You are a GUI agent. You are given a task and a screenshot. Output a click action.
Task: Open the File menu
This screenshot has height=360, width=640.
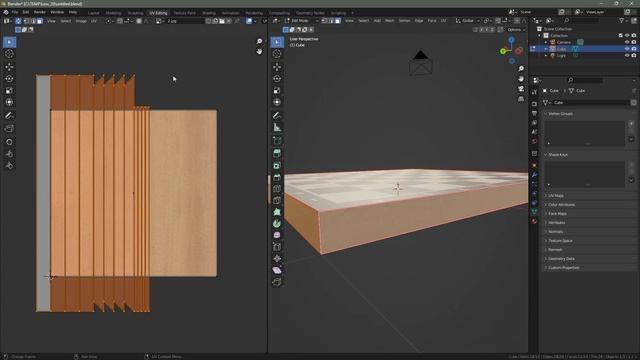pyautogui.click(x=15, y=12)
